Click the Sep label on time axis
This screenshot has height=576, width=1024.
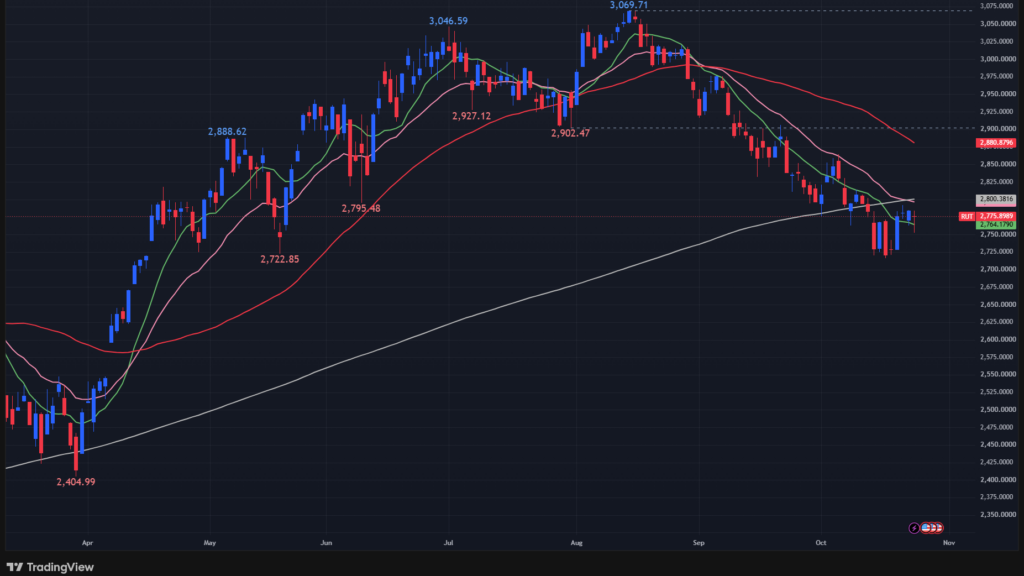pos(699,543)
